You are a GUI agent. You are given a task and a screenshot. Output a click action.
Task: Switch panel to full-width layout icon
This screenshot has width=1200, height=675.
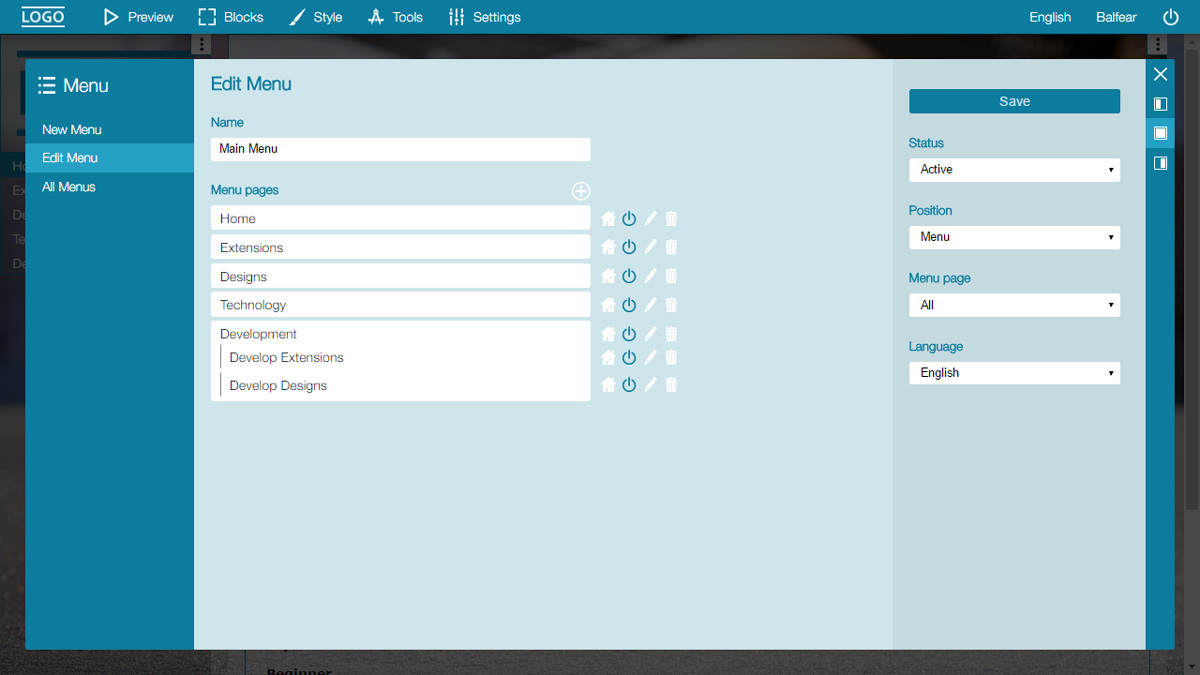click(x=1160, y=133)
